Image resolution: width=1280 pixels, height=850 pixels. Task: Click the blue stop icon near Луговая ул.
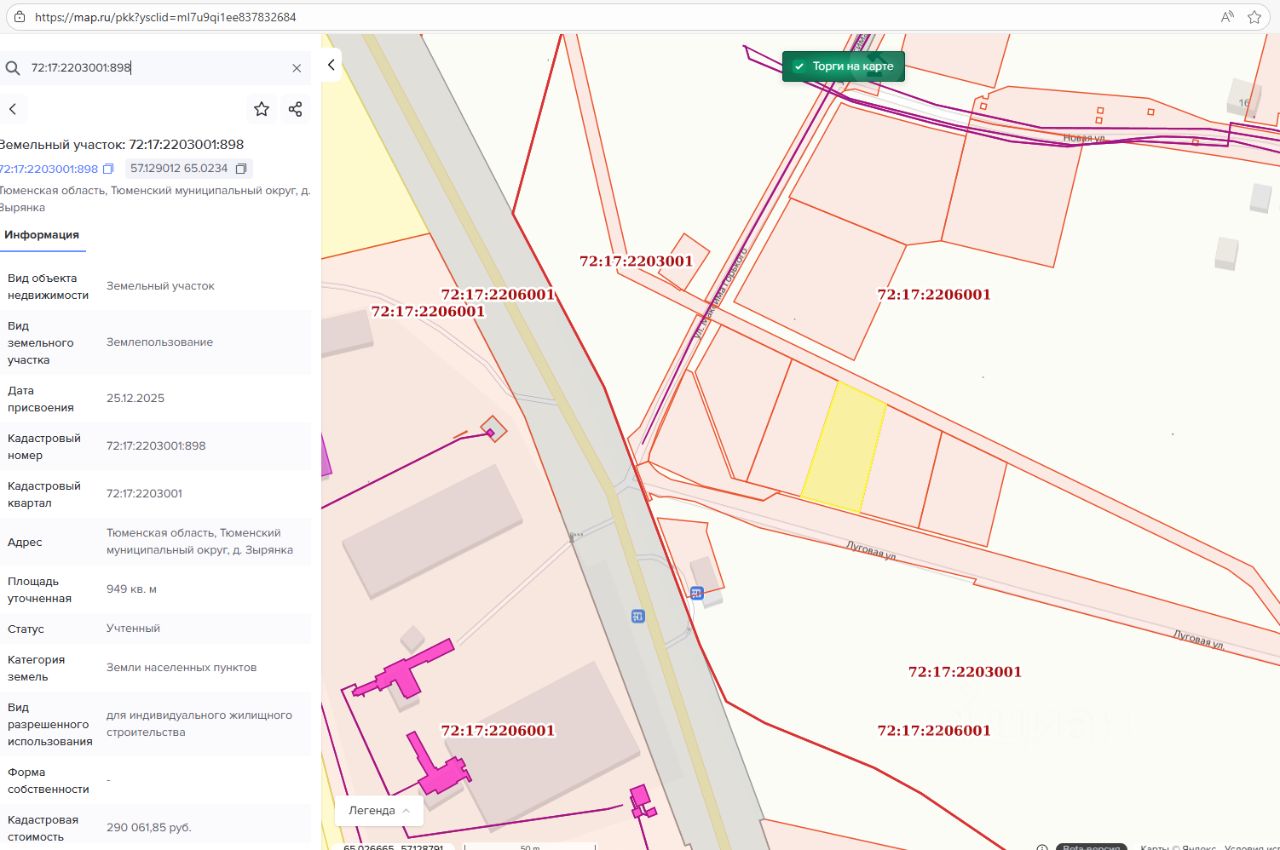point(696,593)
